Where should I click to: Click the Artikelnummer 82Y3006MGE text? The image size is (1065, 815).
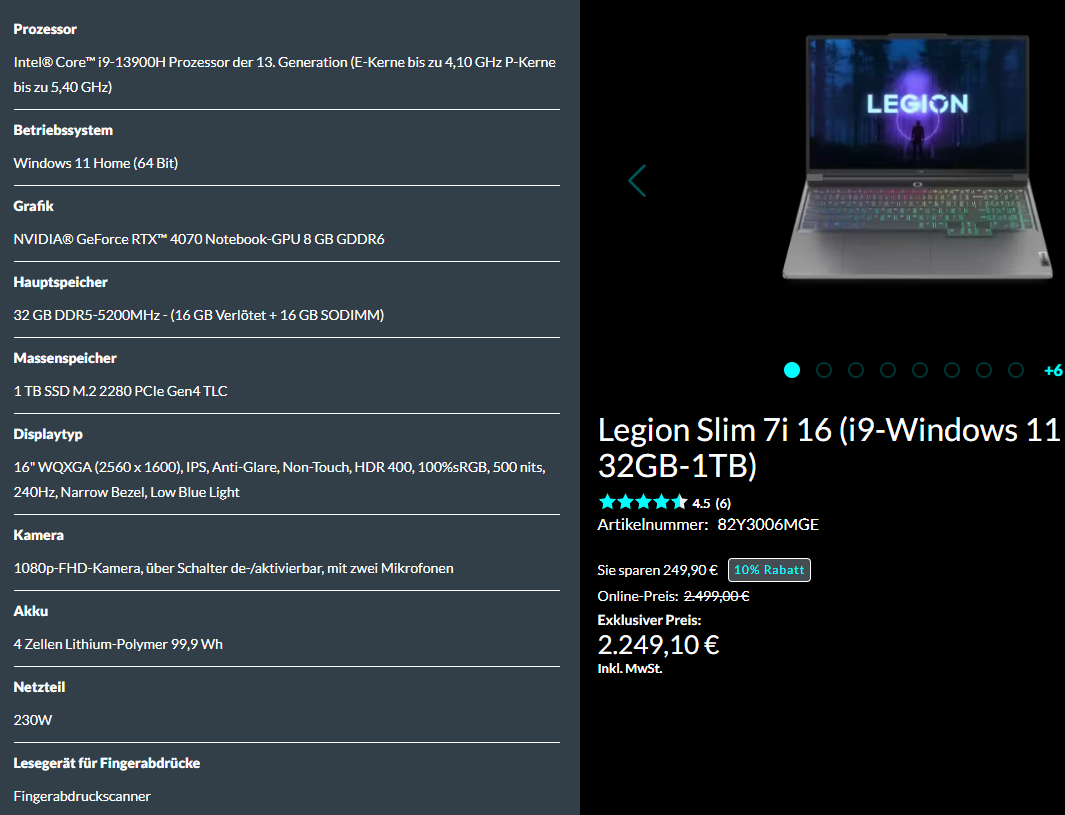(x=708, y=524)
